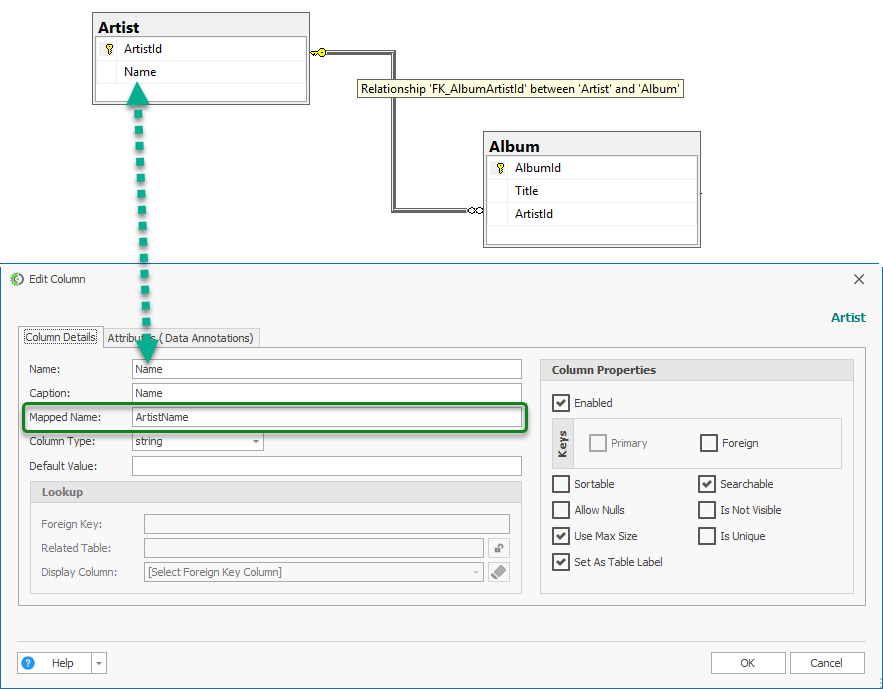Uncheck the Enabled checkbox
Image resolution: width=883 pixels, height=689 pixels.
561,403
